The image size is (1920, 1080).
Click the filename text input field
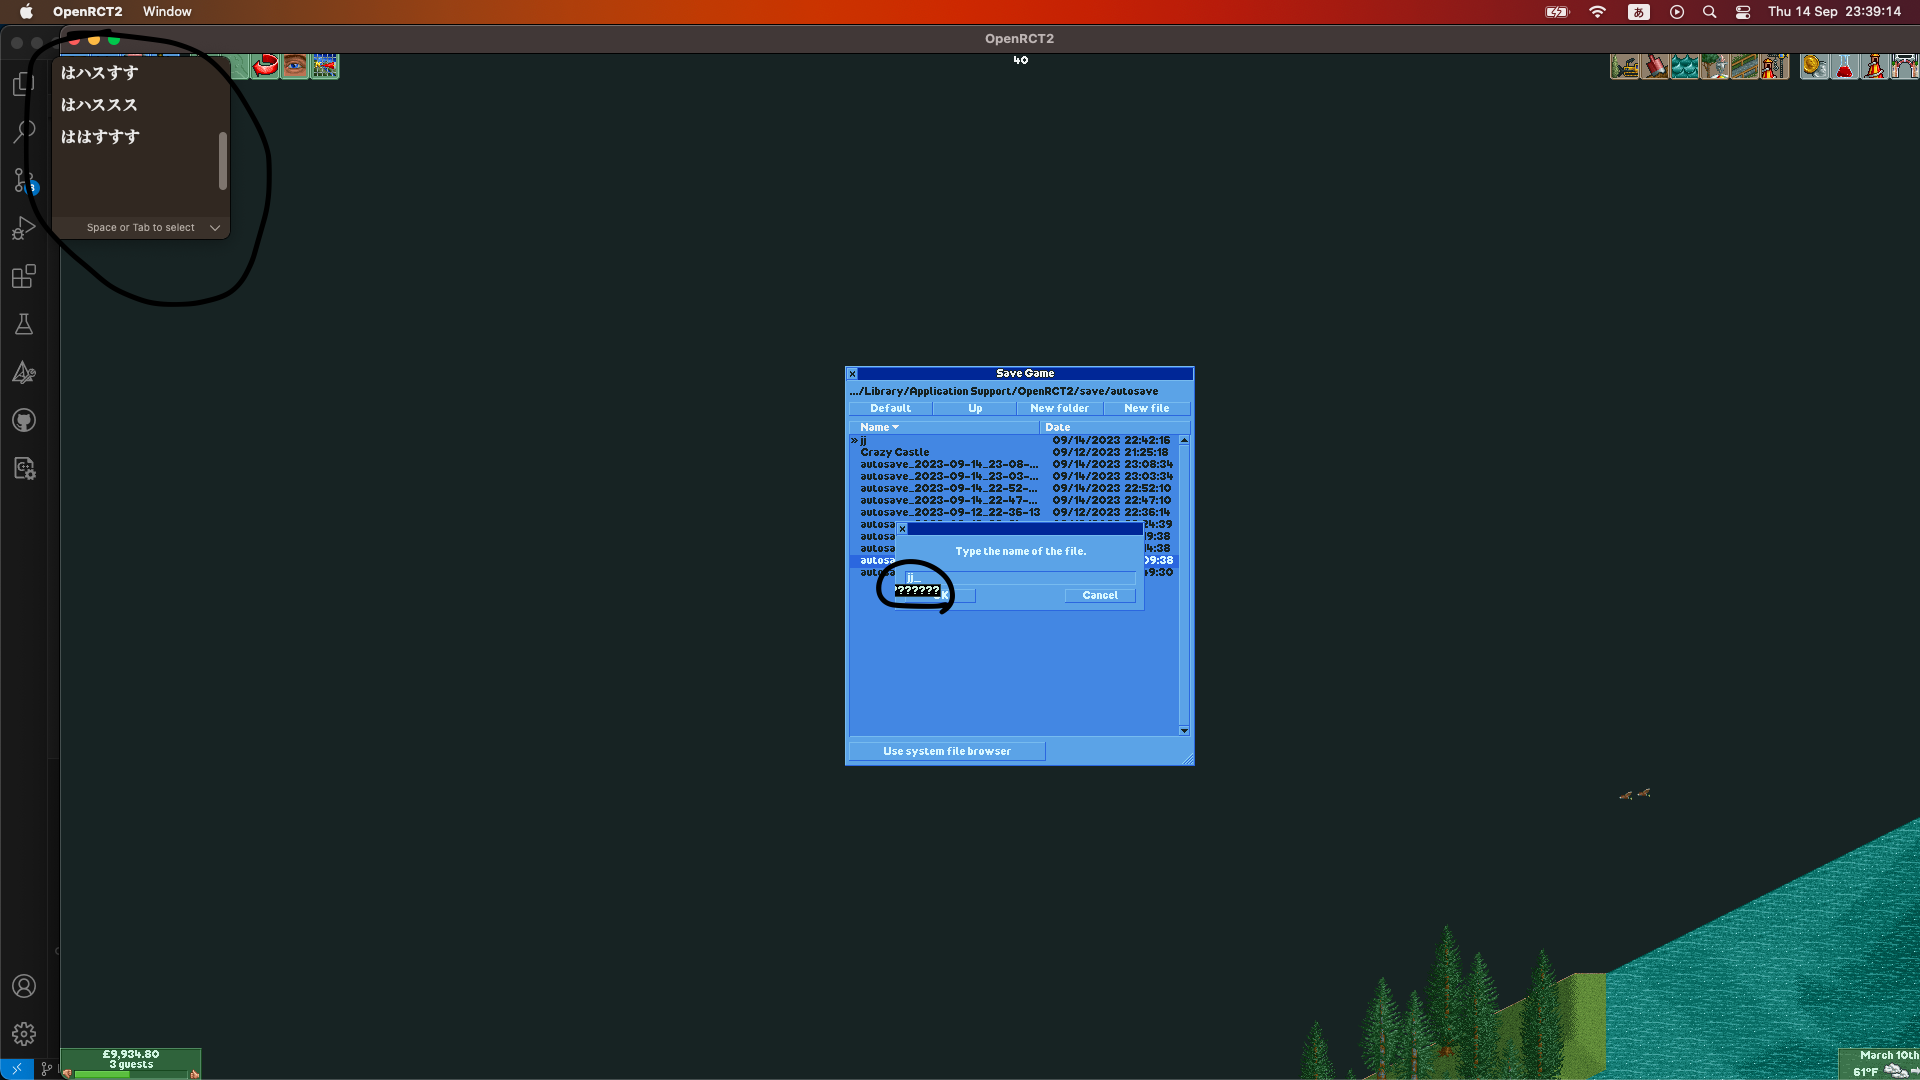point(1020,577)
